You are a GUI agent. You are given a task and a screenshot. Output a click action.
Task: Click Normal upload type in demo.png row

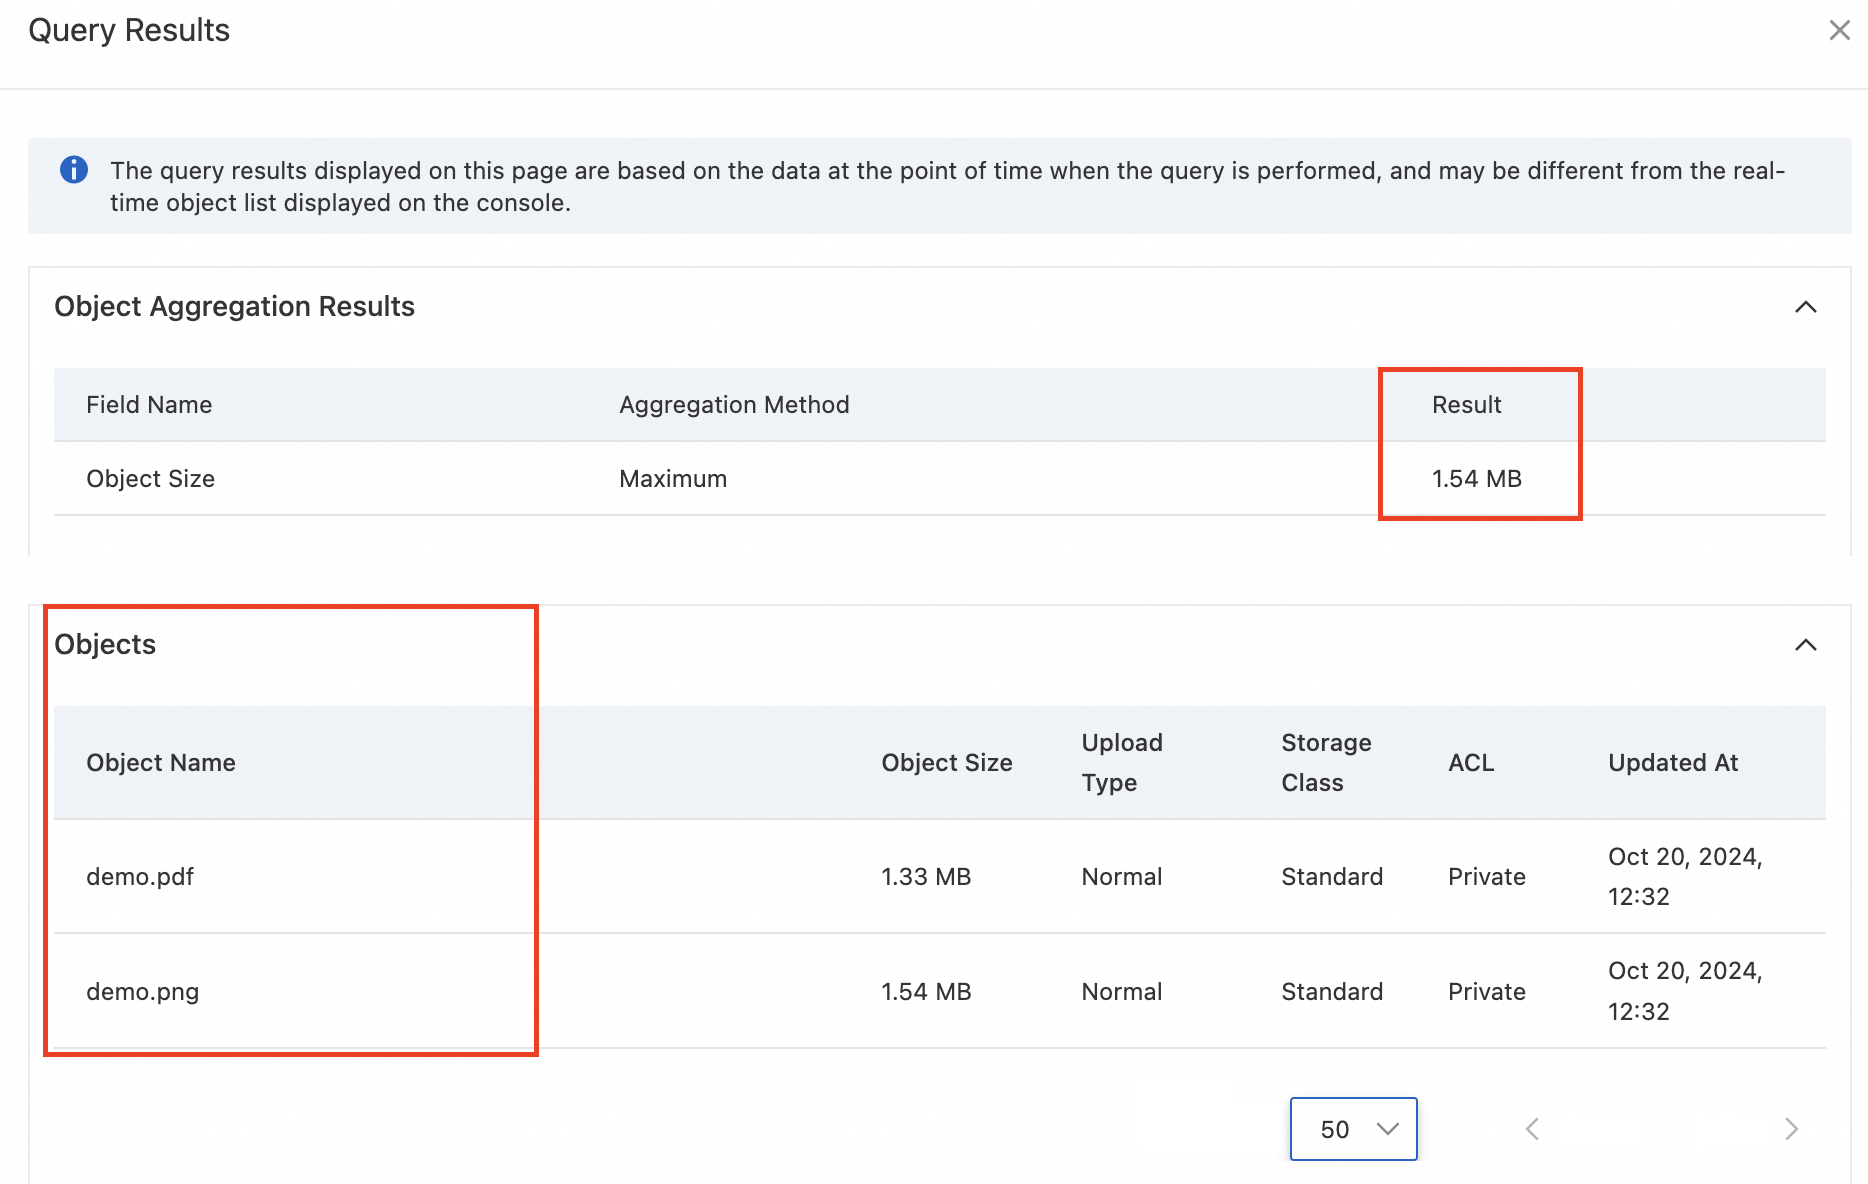click(1122, 992)
